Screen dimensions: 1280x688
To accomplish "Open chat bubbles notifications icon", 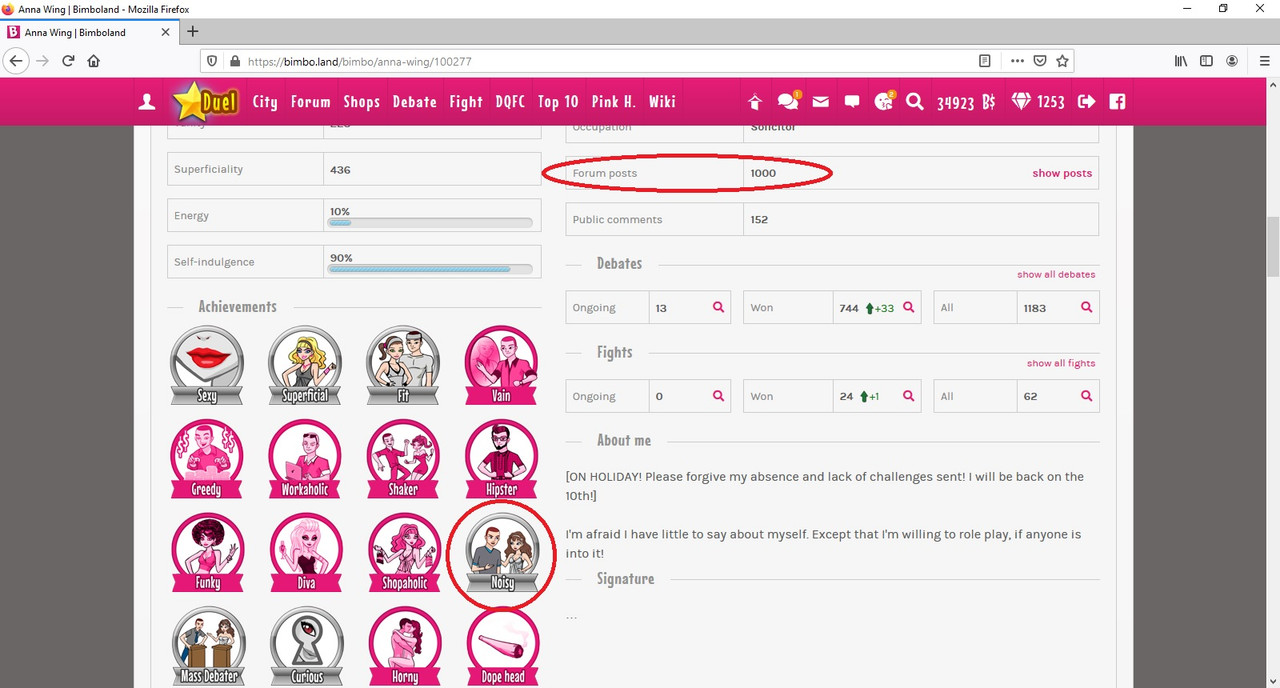I will [788, 101].
